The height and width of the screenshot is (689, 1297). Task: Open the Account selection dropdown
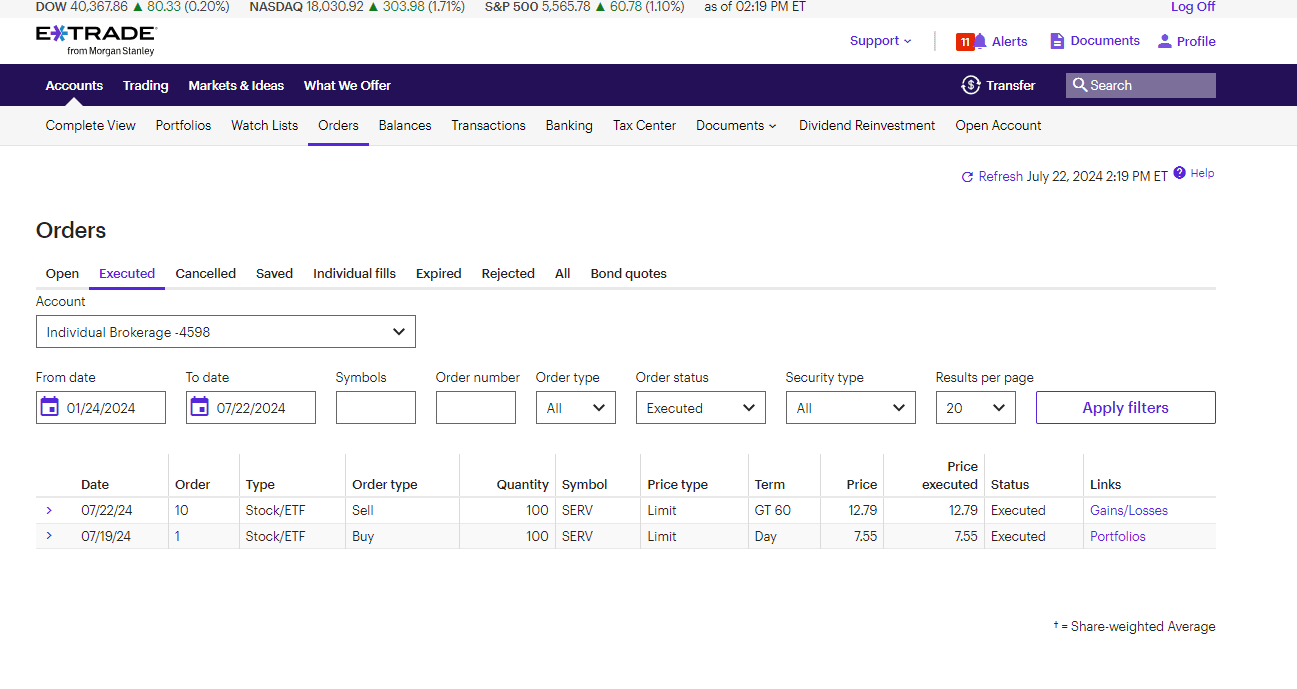[225, 332]
